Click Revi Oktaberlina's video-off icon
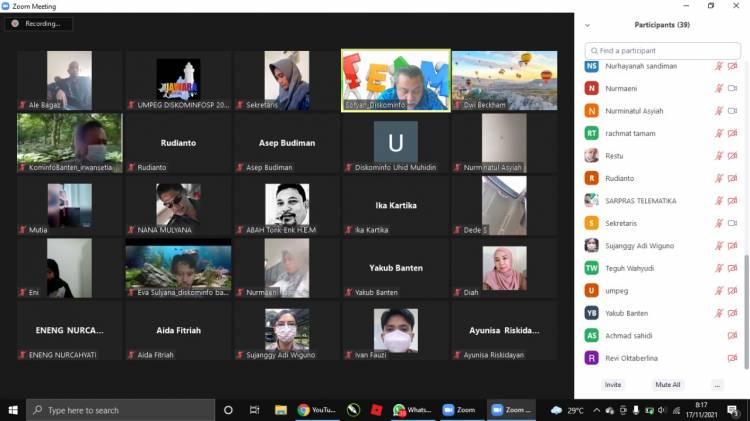The height and width of the screenshot is (421, 750). click(x=732, y=358)
